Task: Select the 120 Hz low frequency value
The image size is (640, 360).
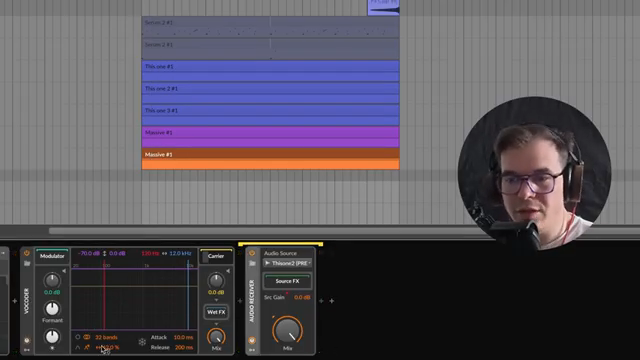Action: click(150, 253)
